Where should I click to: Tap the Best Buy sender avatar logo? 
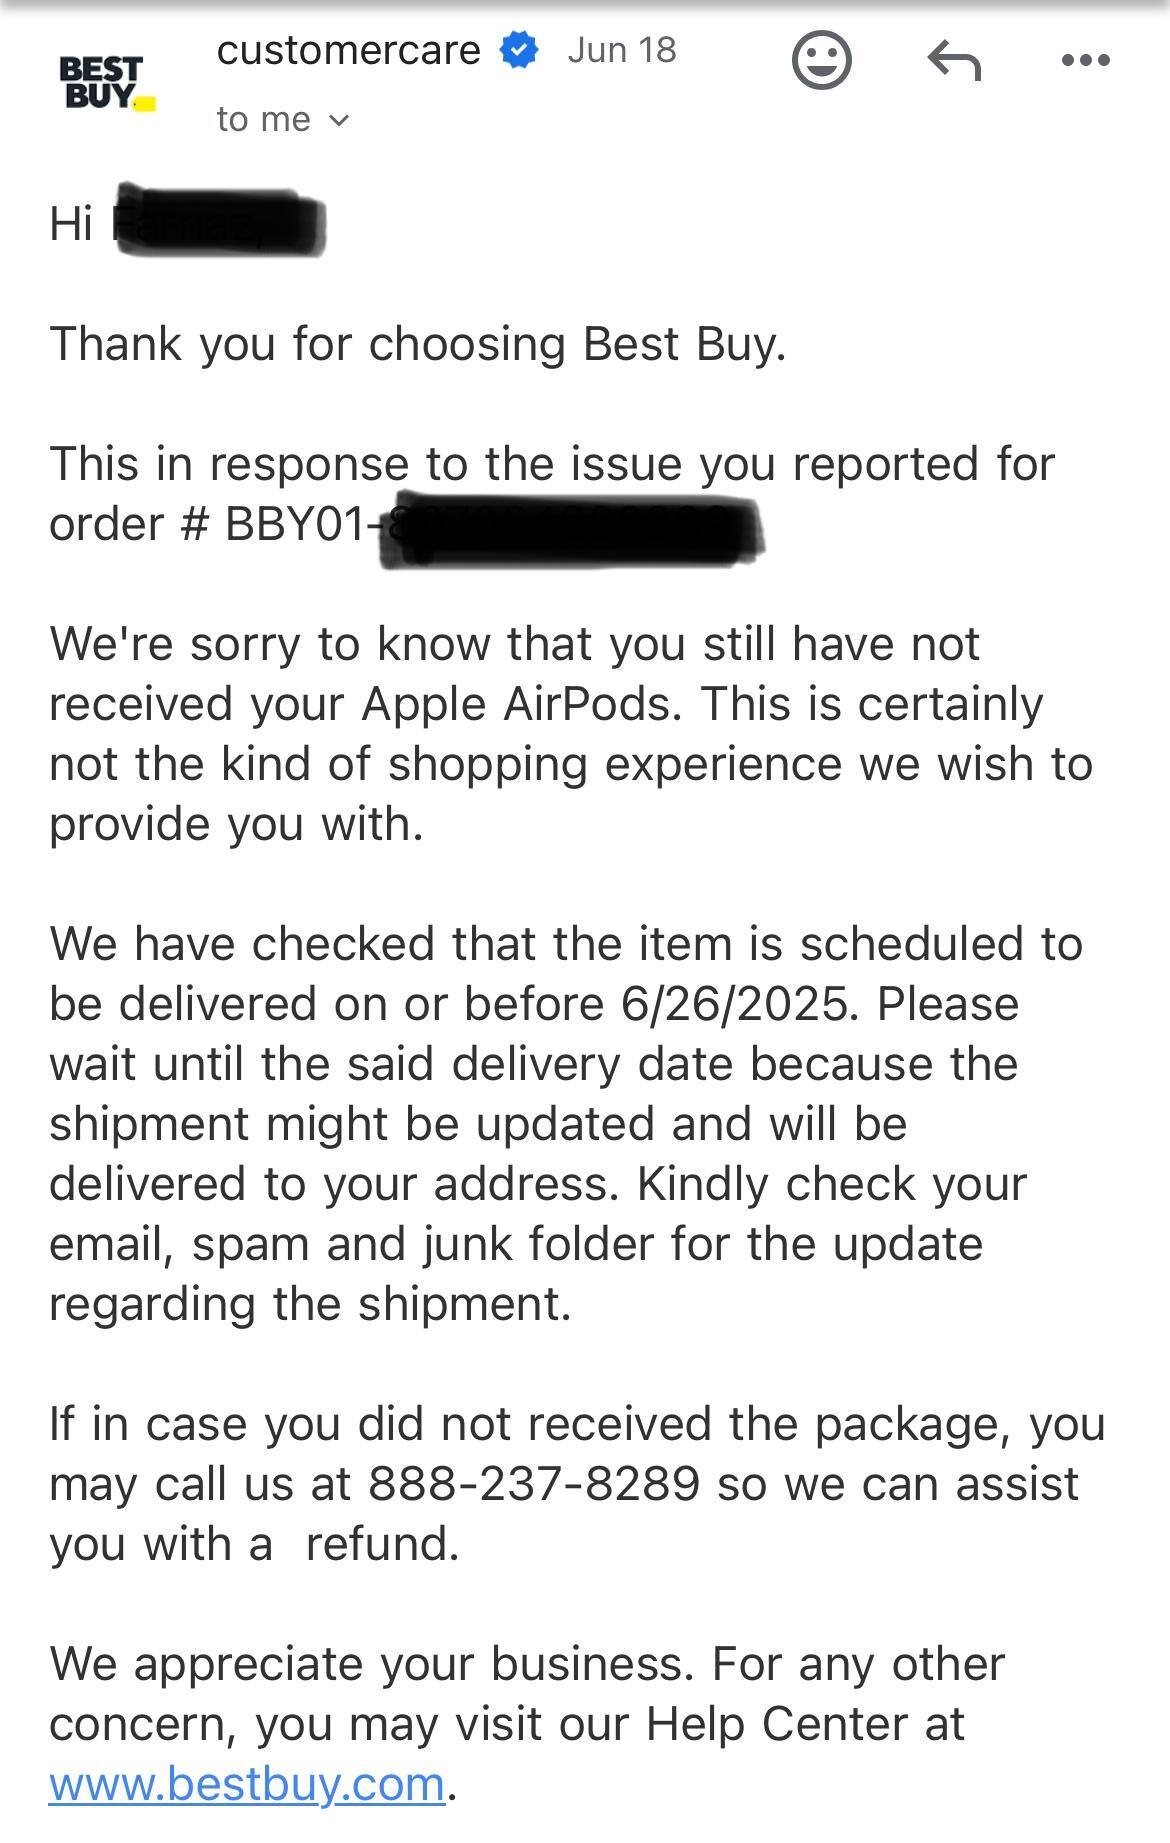point(104,84)
